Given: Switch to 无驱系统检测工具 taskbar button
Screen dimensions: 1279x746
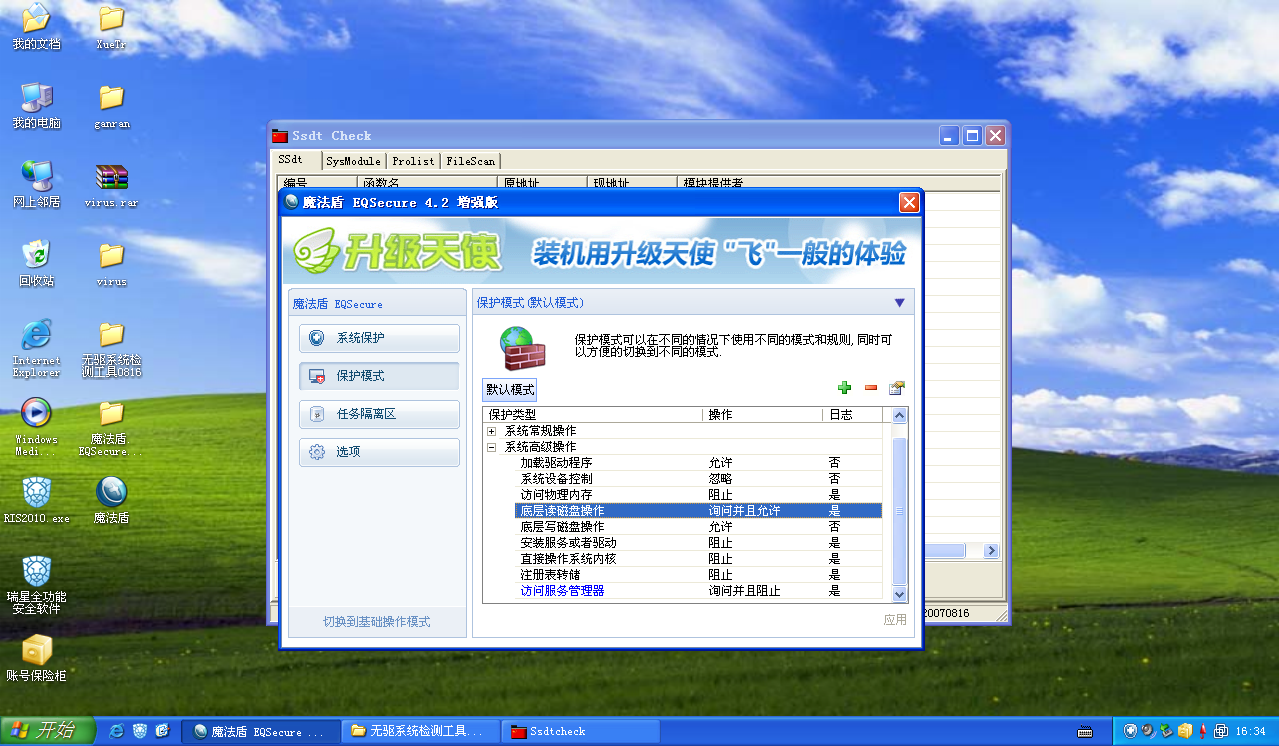Looking at the screenshot, I should (419, 731).
